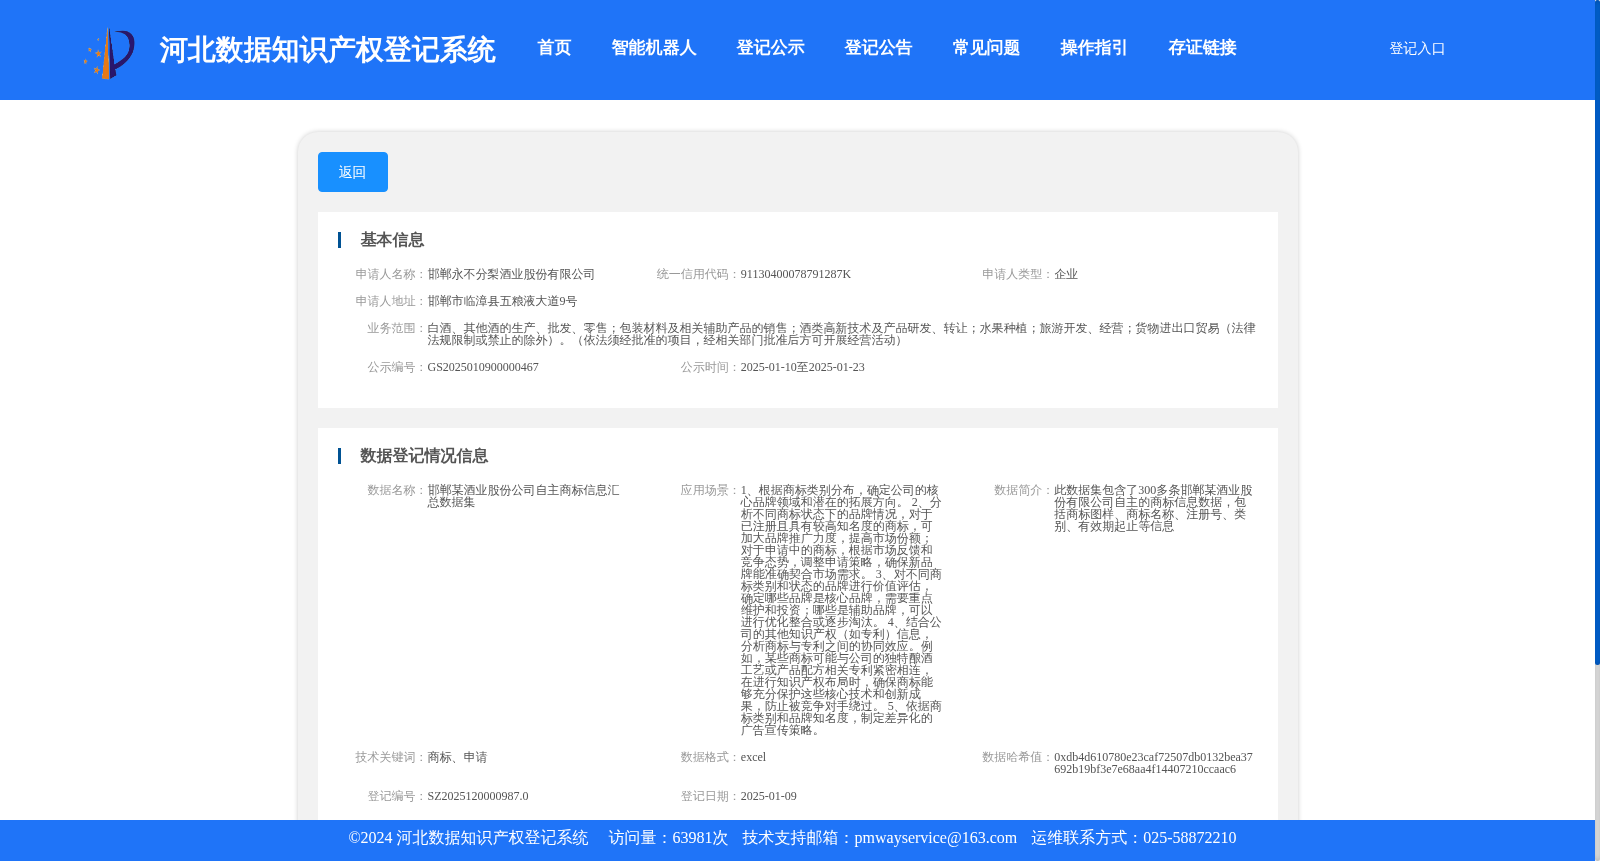Open the 首页 menu item
Viewport: 1600px width, 861px height.
pyautogui.click(x=554, y=48)
